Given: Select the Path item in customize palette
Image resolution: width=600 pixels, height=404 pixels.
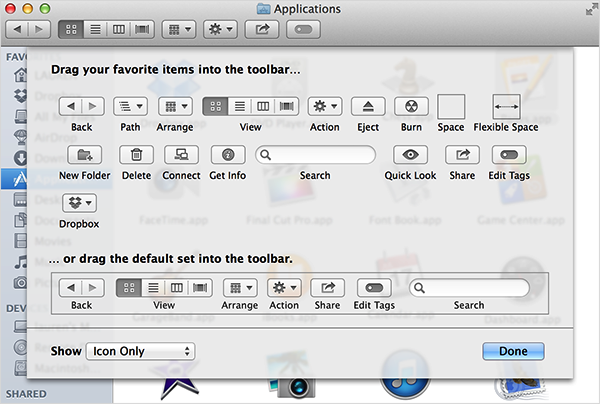Looking at the screenshot, I should coord(130,106).
